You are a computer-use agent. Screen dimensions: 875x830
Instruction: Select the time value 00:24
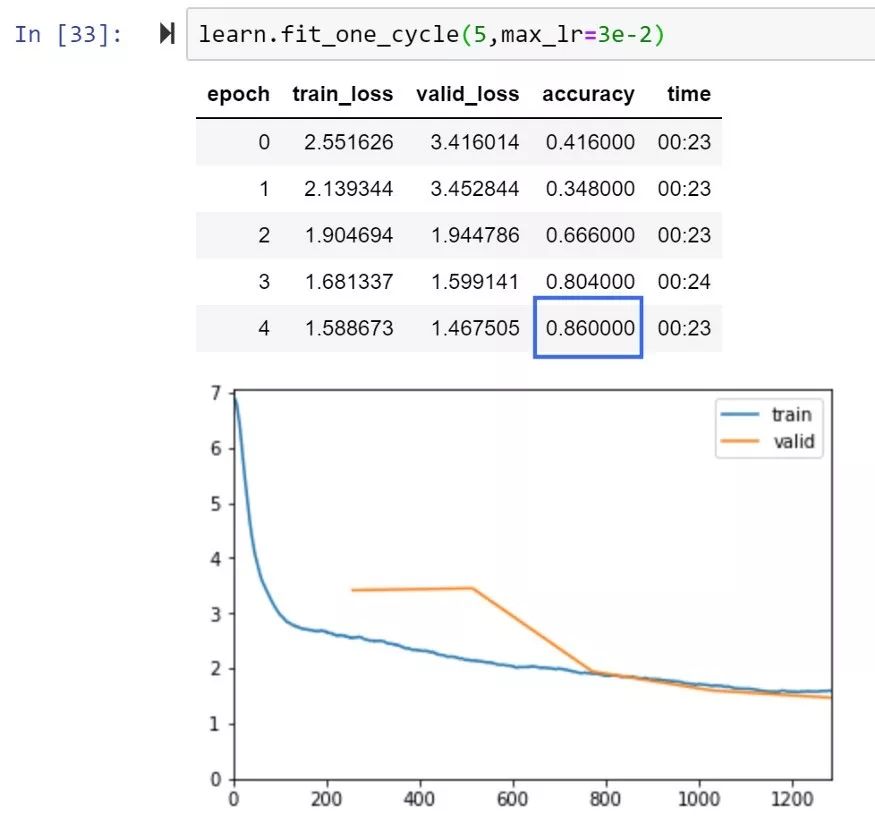coord(684,281)
